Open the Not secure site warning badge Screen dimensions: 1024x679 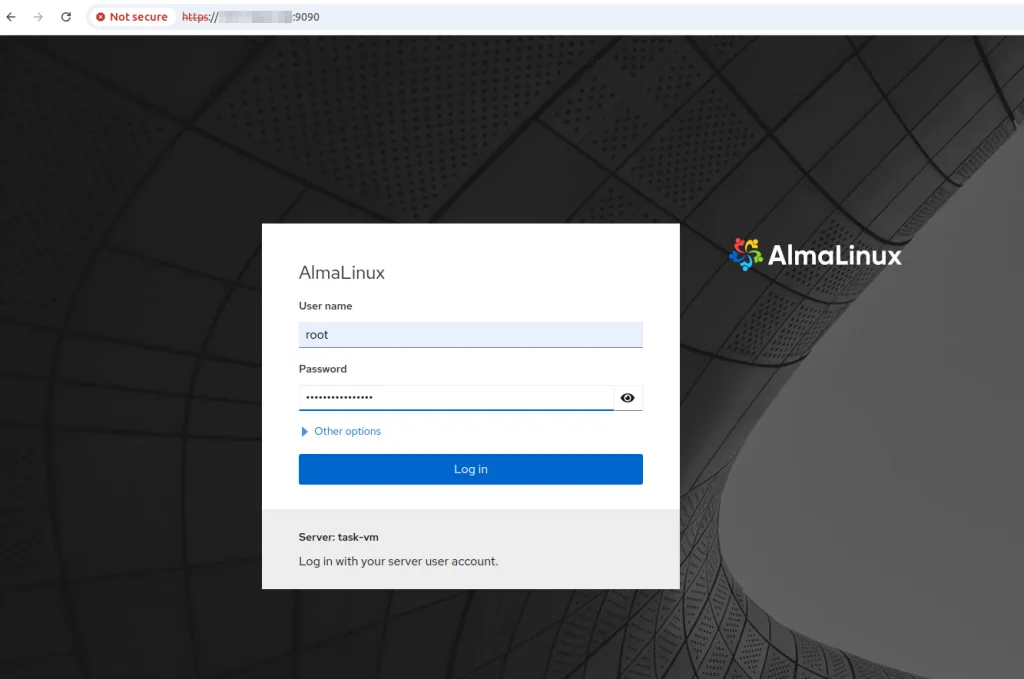click(x=131, y=17)
